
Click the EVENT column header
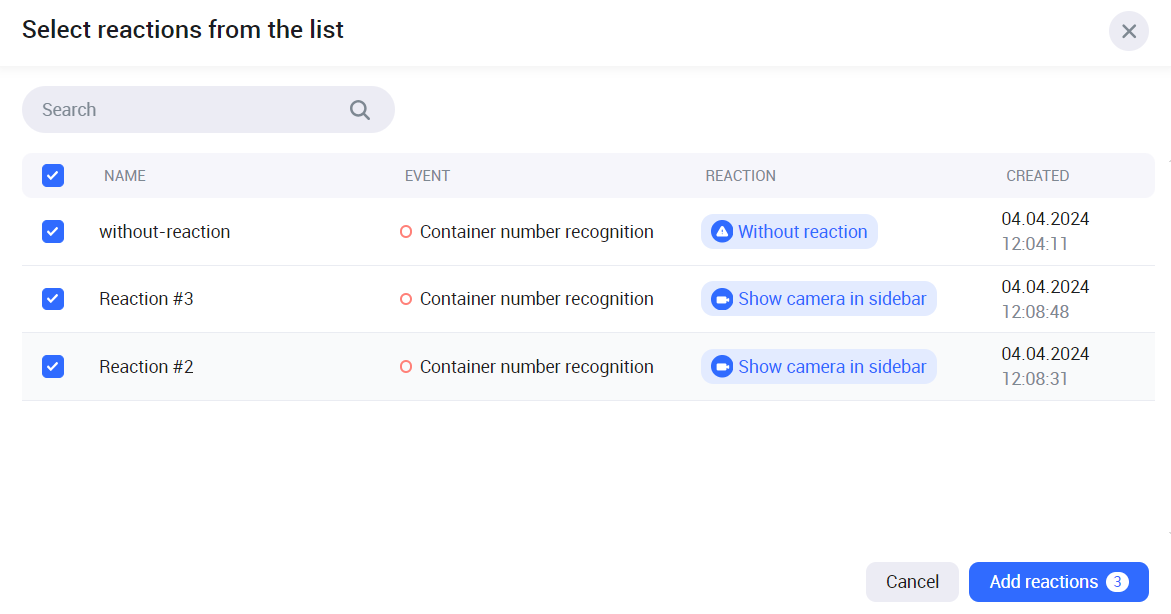[x=427, y=176]
